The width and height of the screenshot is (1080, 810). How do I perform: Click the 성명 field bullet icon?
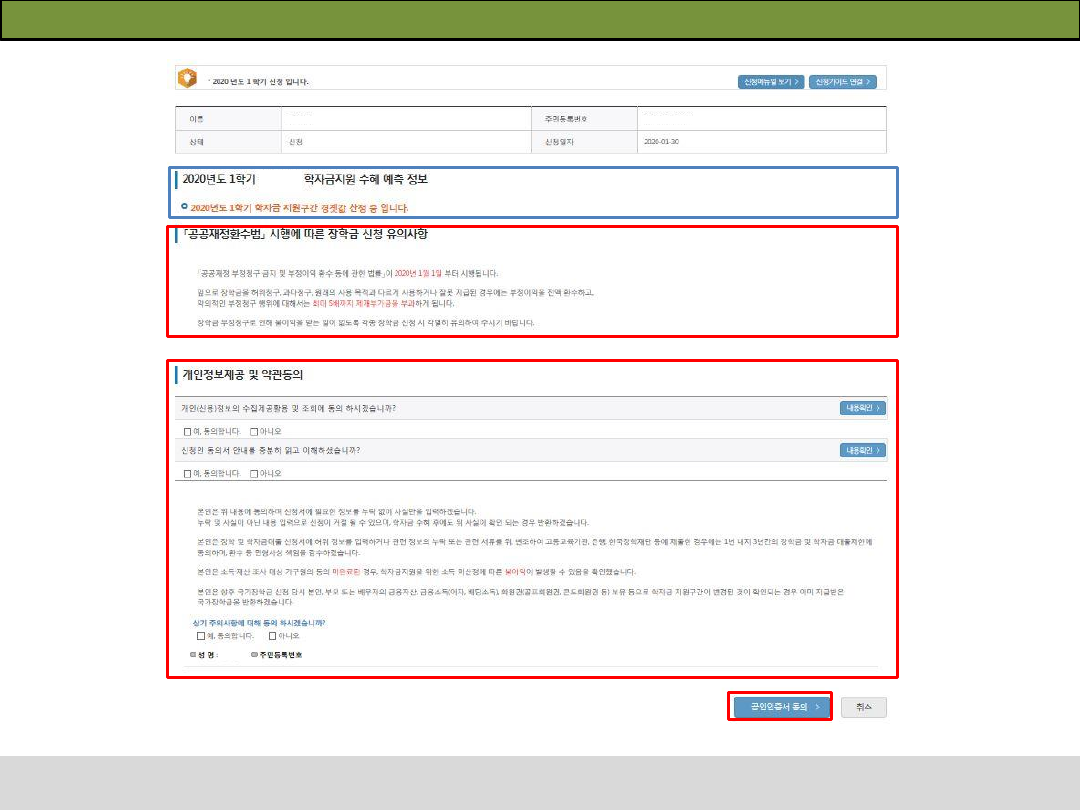(193, 655)
